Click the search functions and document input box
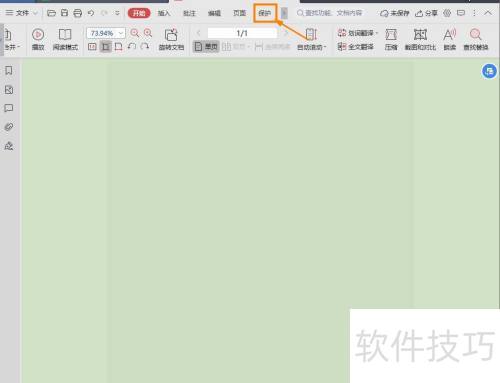The width and height of the screenshot is (500, 383). [x=329, y=13]
